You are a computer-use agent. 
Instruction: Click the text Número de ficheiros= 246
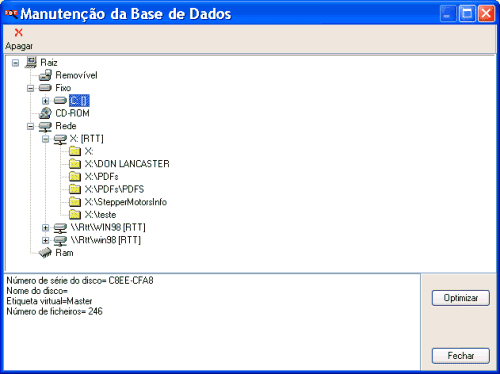tap(54, 311)
